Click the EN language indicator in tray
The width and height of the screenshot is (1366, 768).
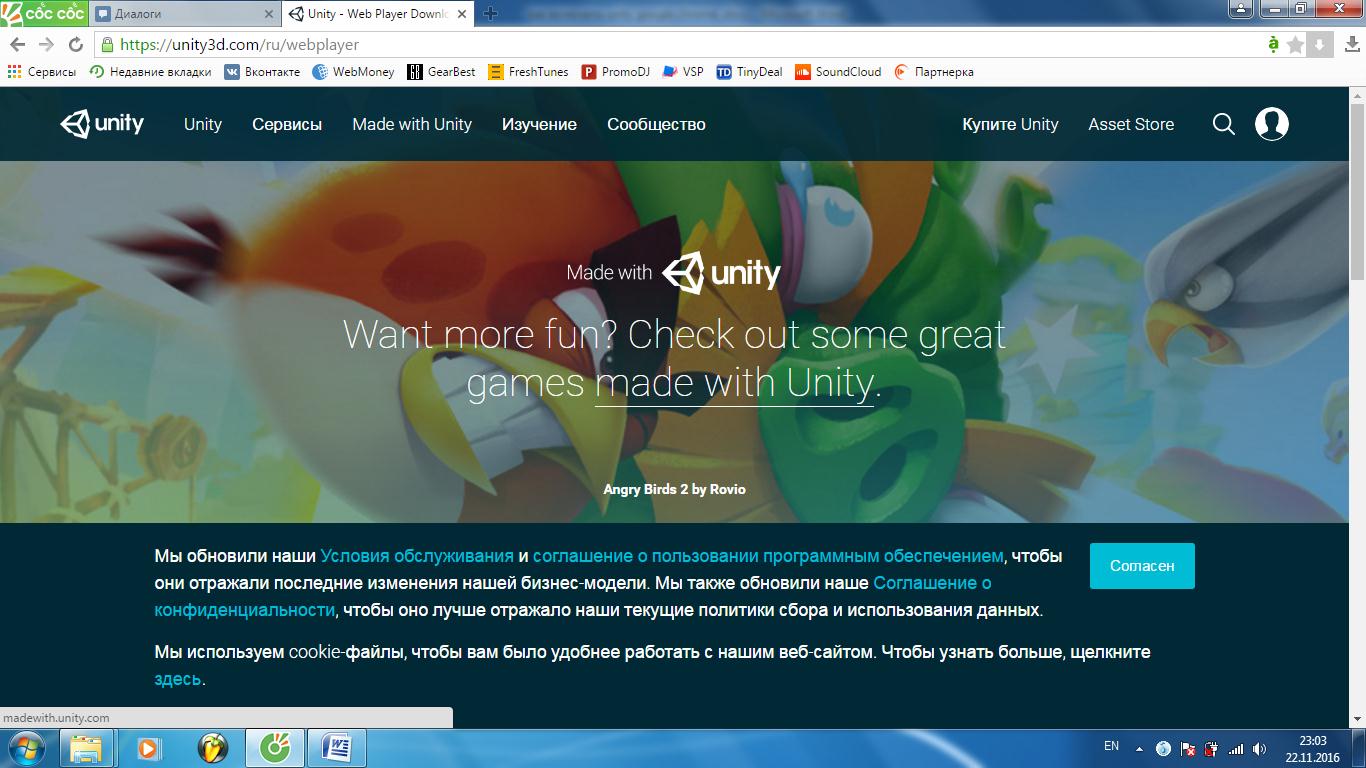click(x=1111, y=746)
